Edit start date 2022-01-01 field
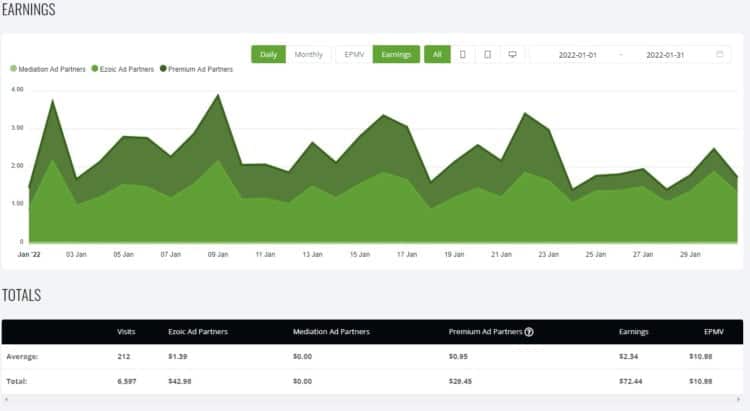 (577, 55)
